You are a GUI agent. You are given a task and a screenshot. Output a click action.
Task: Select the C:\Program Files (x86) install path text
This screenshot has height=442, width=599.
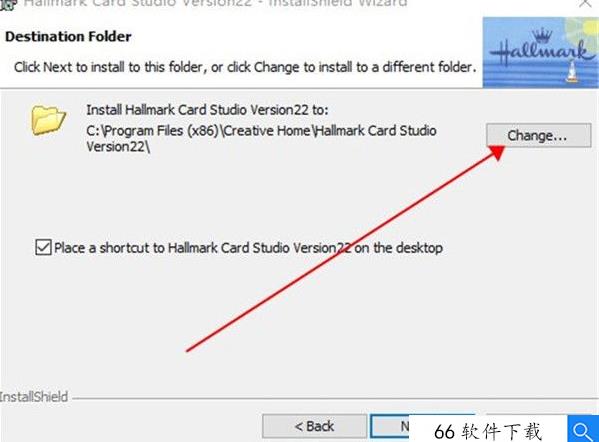click(x=261, y=138)
